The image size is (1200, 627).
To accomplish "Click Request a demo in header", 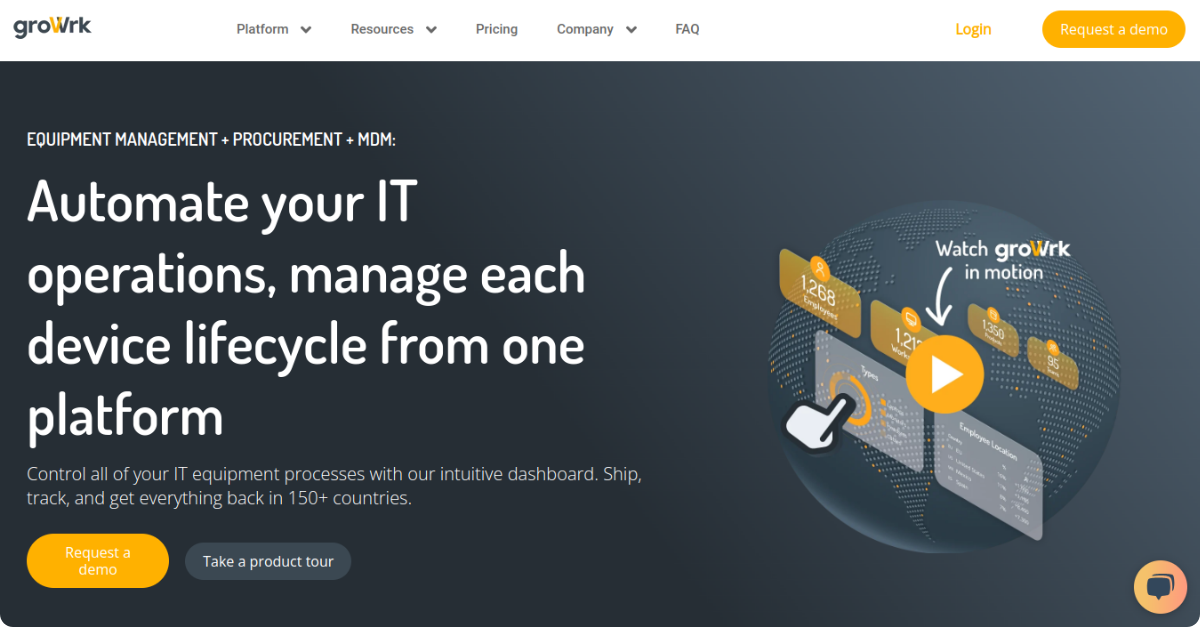I will [x=1113, y=29].
